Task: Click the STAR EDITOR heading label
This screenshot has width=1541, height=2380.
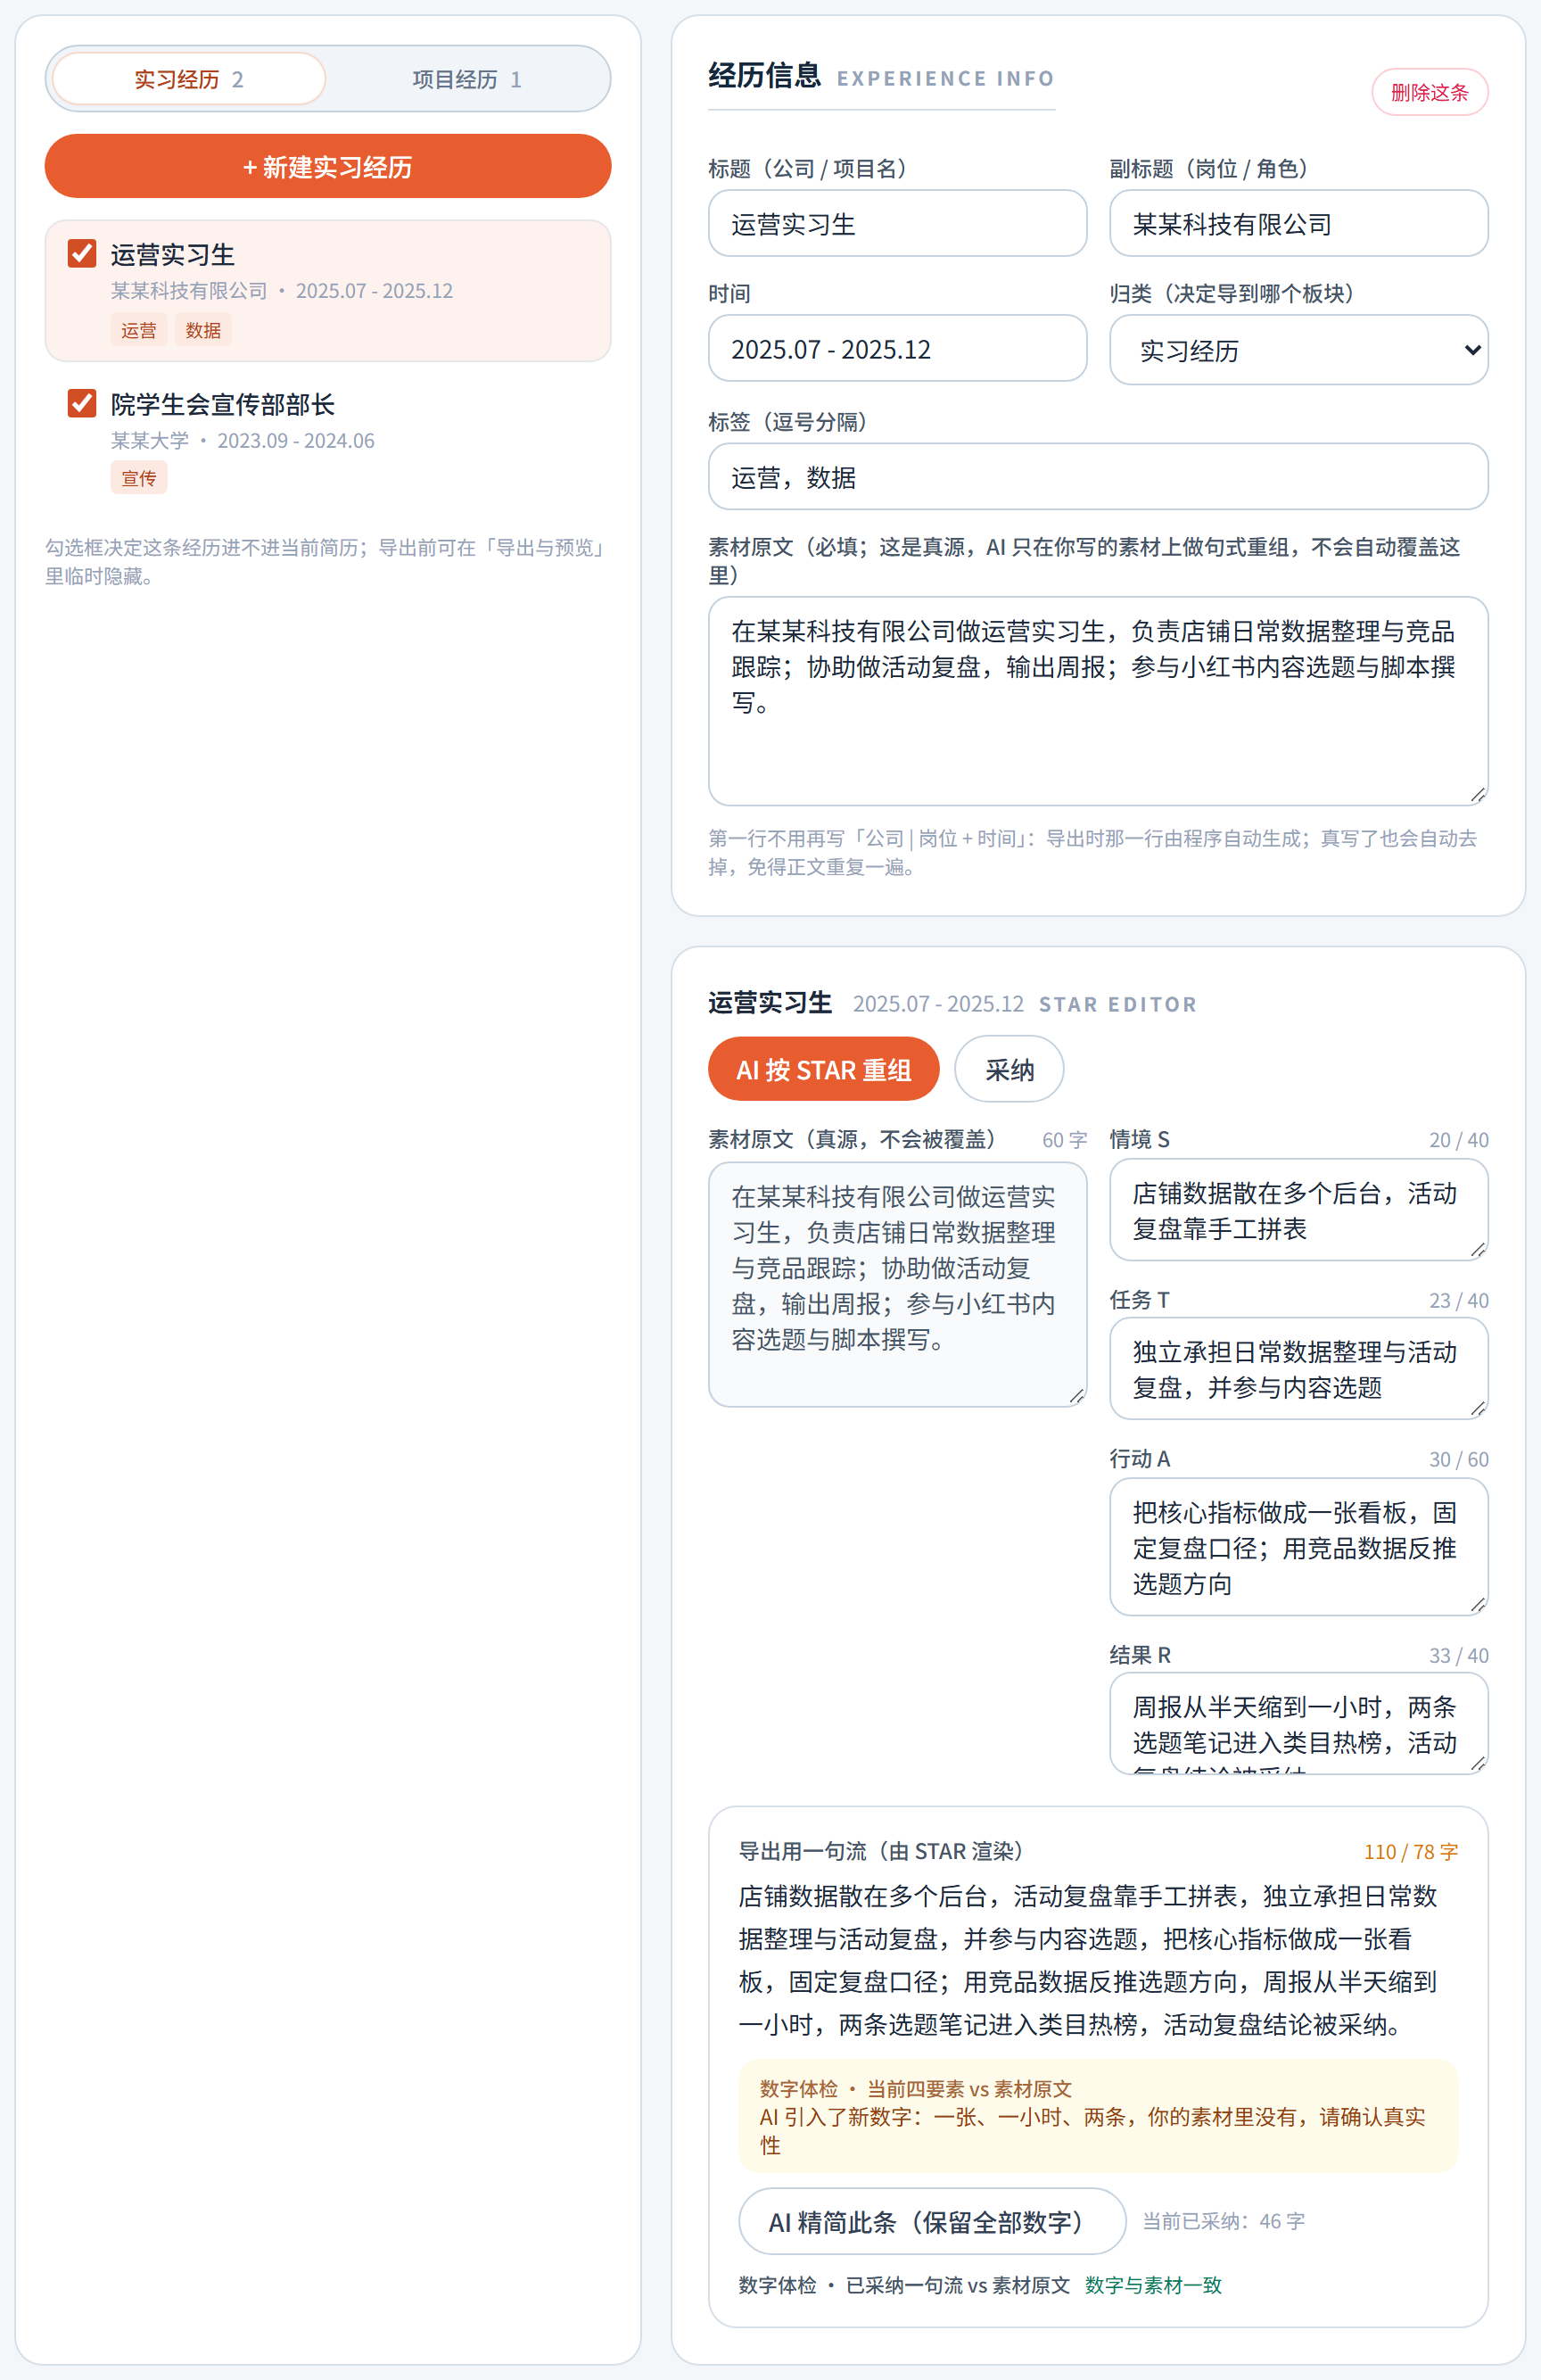Action: point(1117,1004)
